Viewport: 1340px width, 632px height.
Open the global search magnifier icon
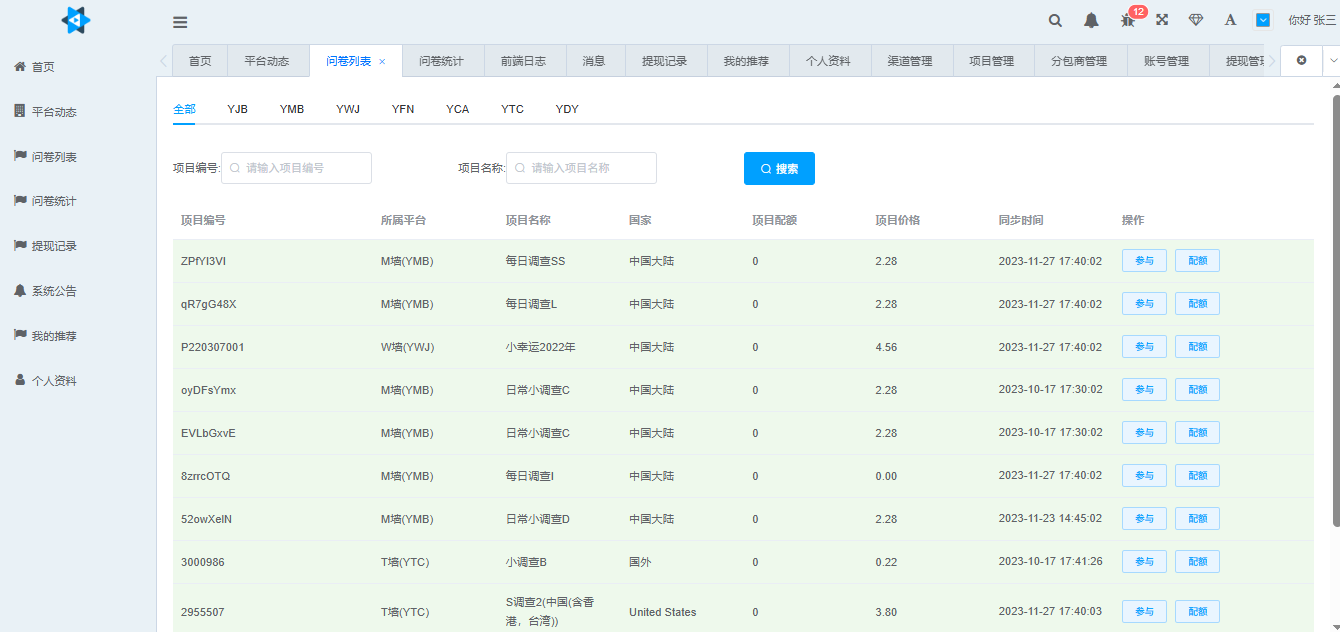pyautogui.click(x=1054, y=19)
